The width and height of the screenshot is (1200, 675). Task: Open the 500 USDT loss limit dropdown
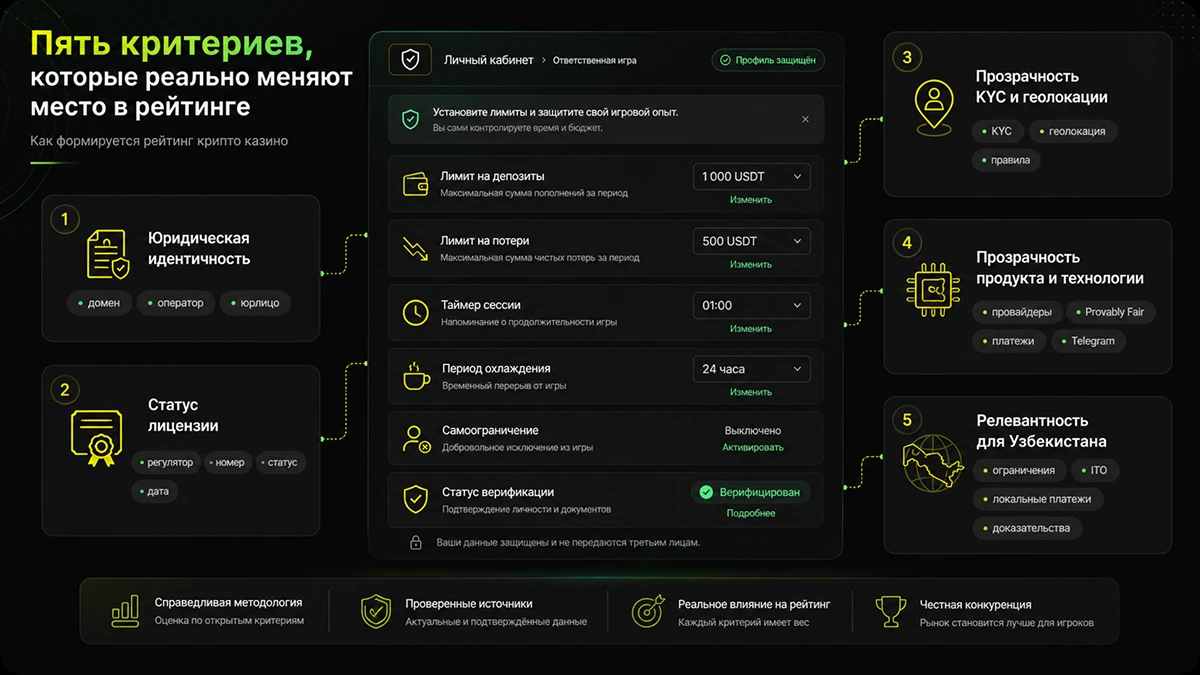[751, 241]
